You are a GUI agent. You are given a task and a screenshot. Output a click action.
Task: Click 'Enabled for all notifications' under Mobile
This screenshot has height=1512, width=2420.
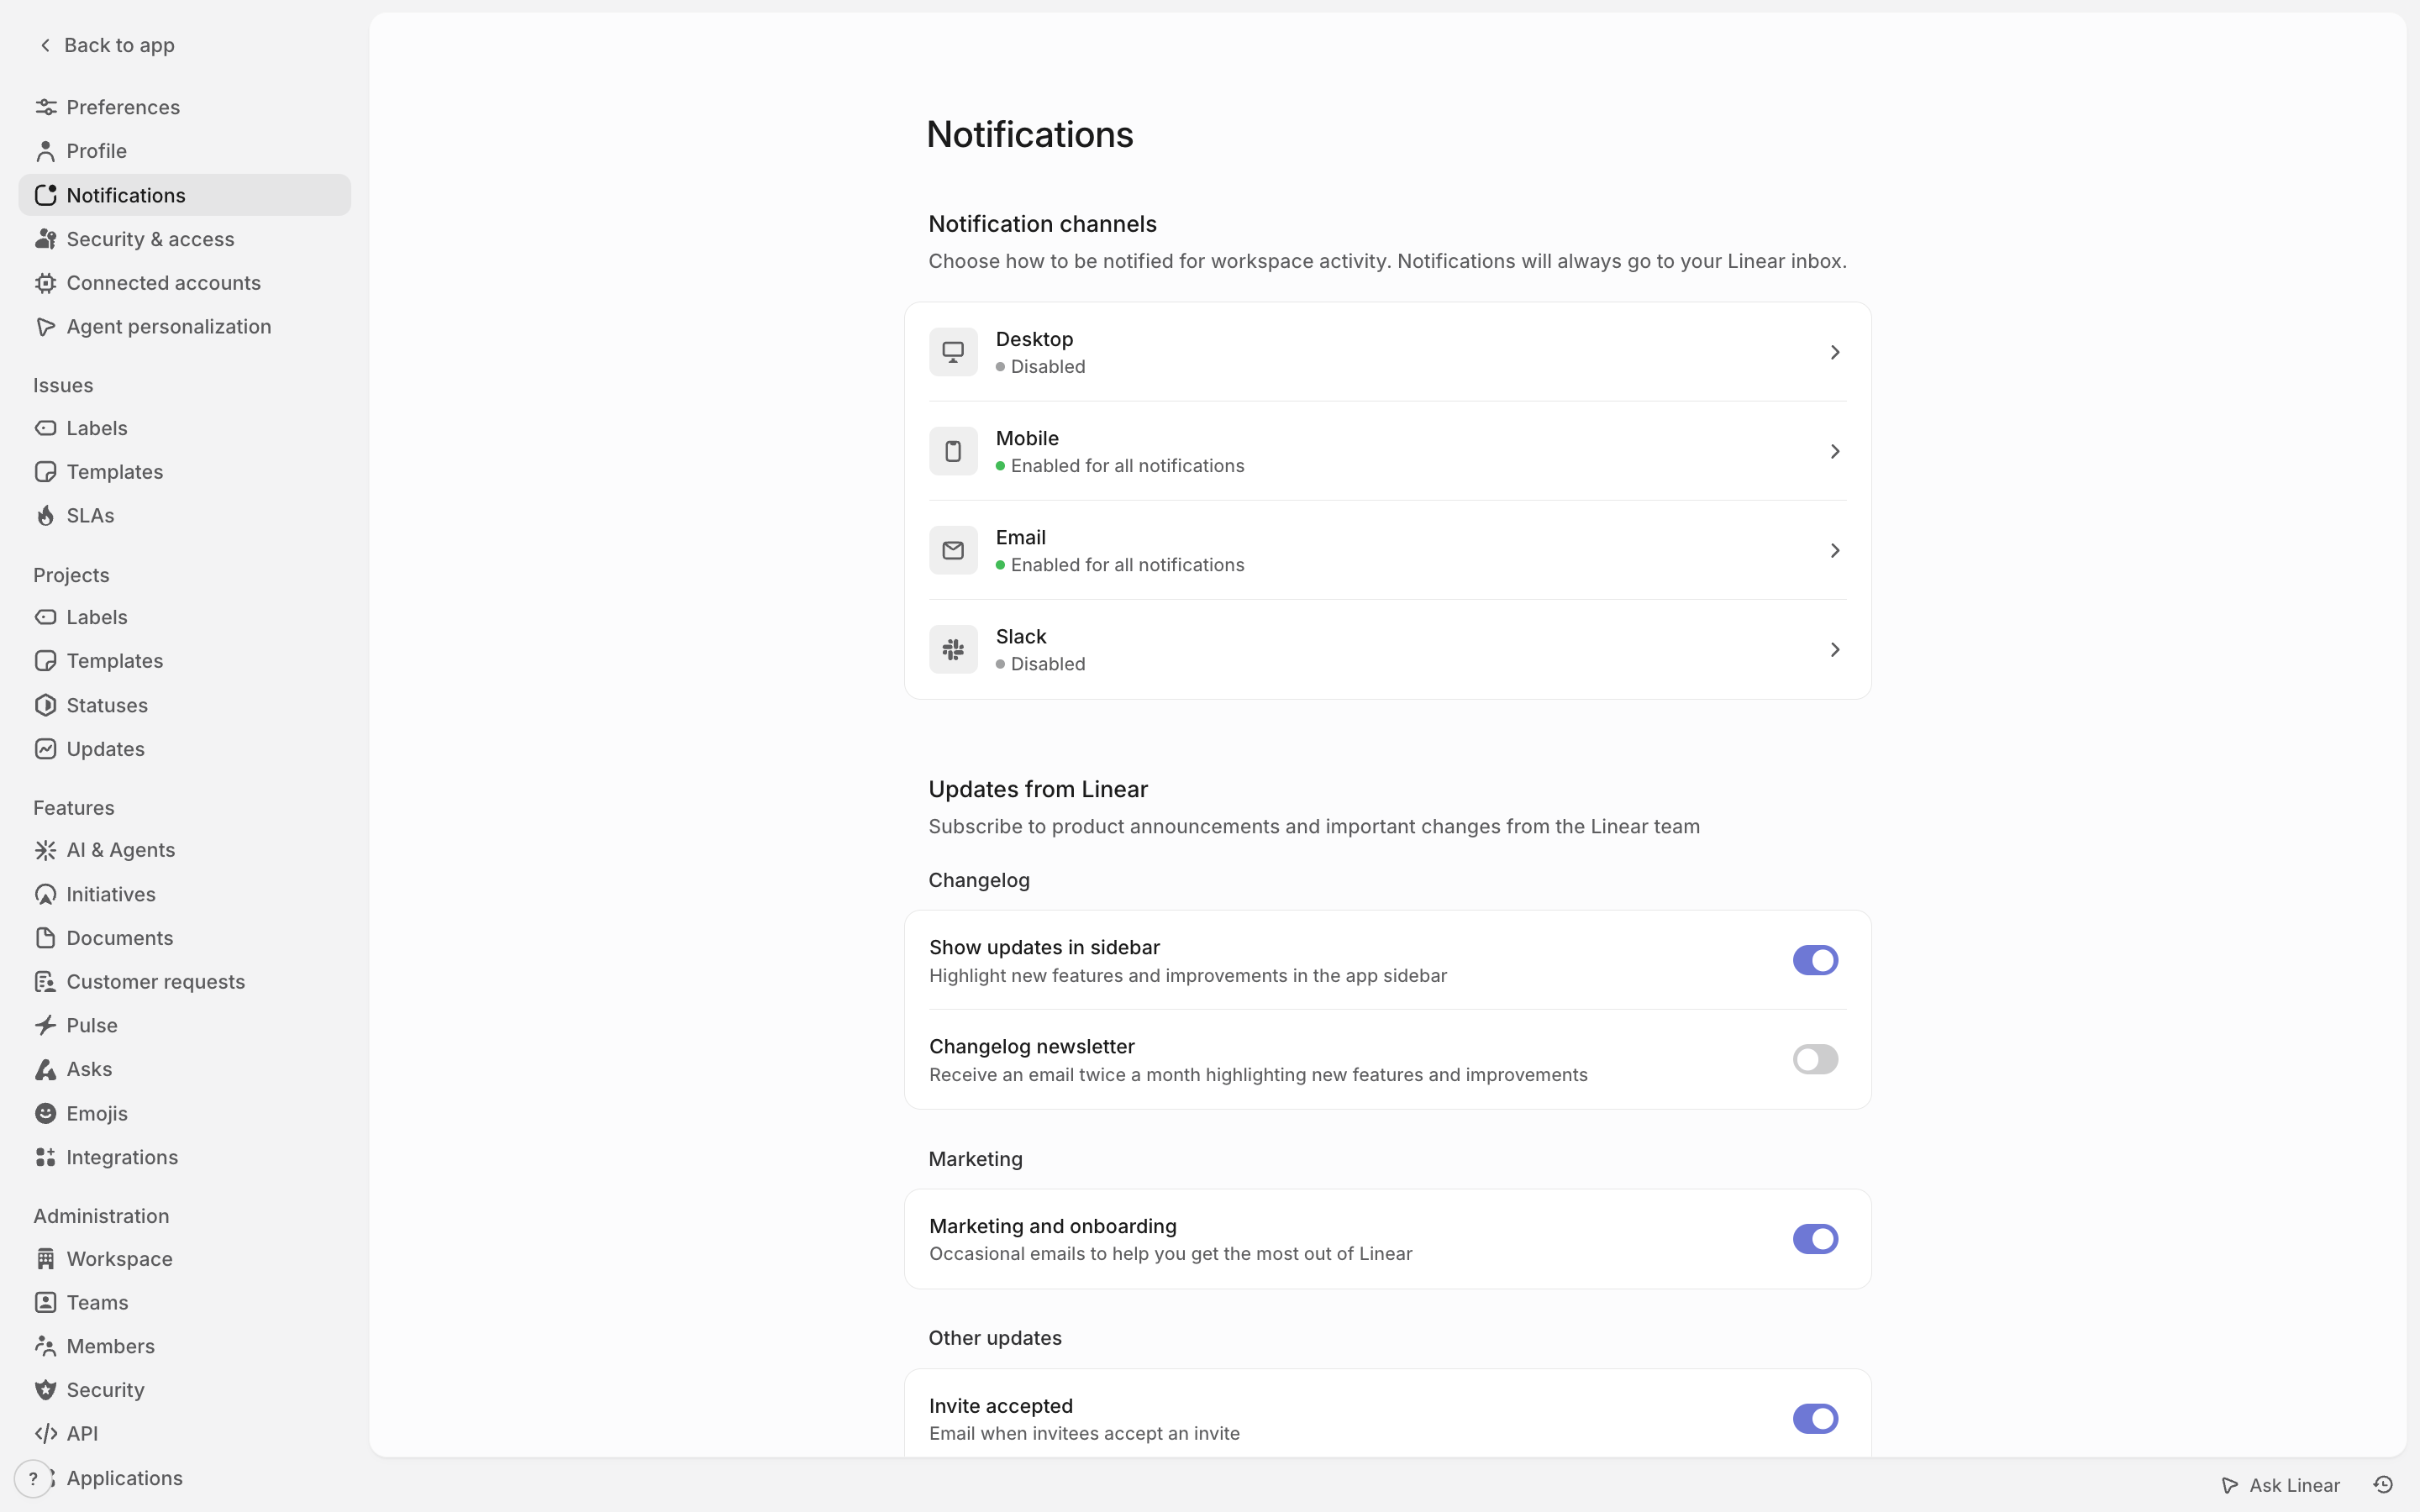point(1127,466)
